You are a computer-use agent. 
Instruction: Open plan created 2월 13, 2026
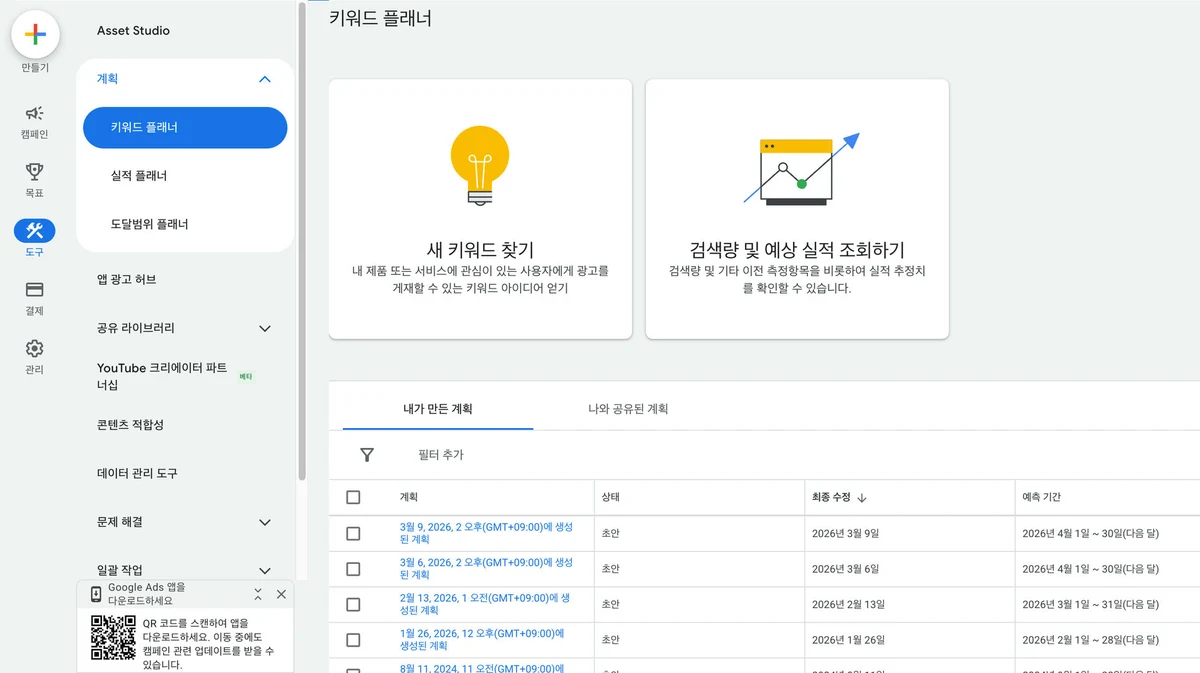(485, 605)
